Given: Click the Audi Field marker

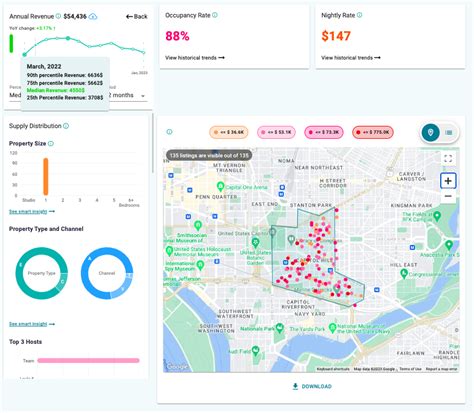Looking at the screenshot, I should [256, 350].
